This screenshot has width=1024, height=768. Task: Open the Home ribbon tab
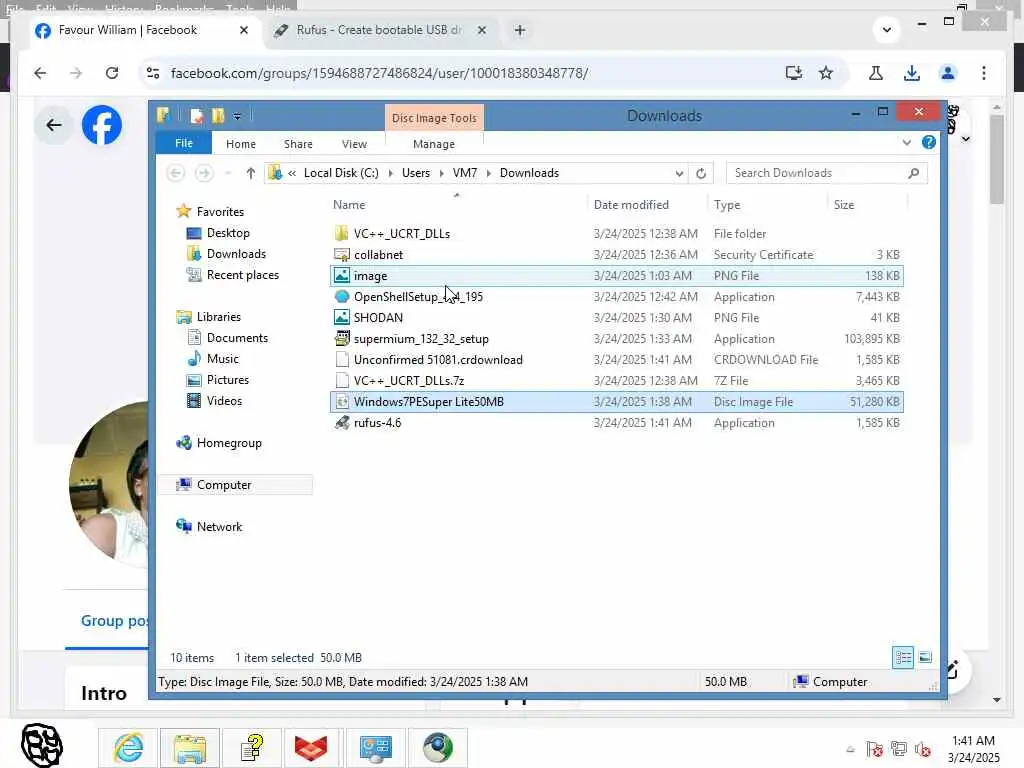coord(241,144)
